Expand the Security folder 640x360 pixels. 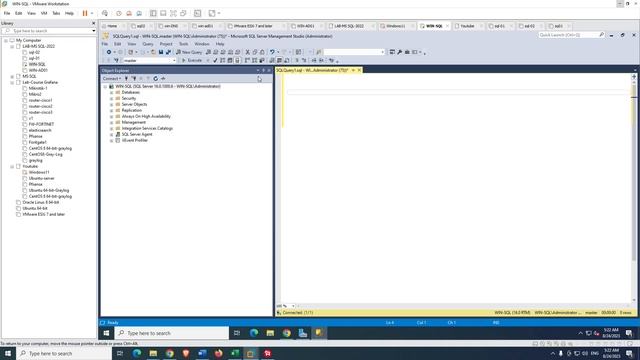[111, 98]
